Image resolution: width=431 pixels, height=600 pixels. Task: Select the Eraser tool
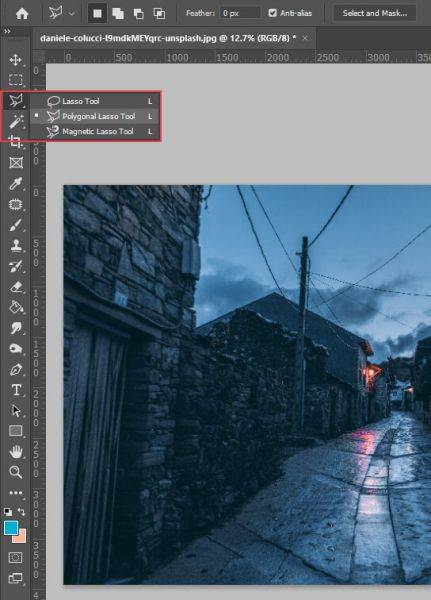[x=16, y=287]
